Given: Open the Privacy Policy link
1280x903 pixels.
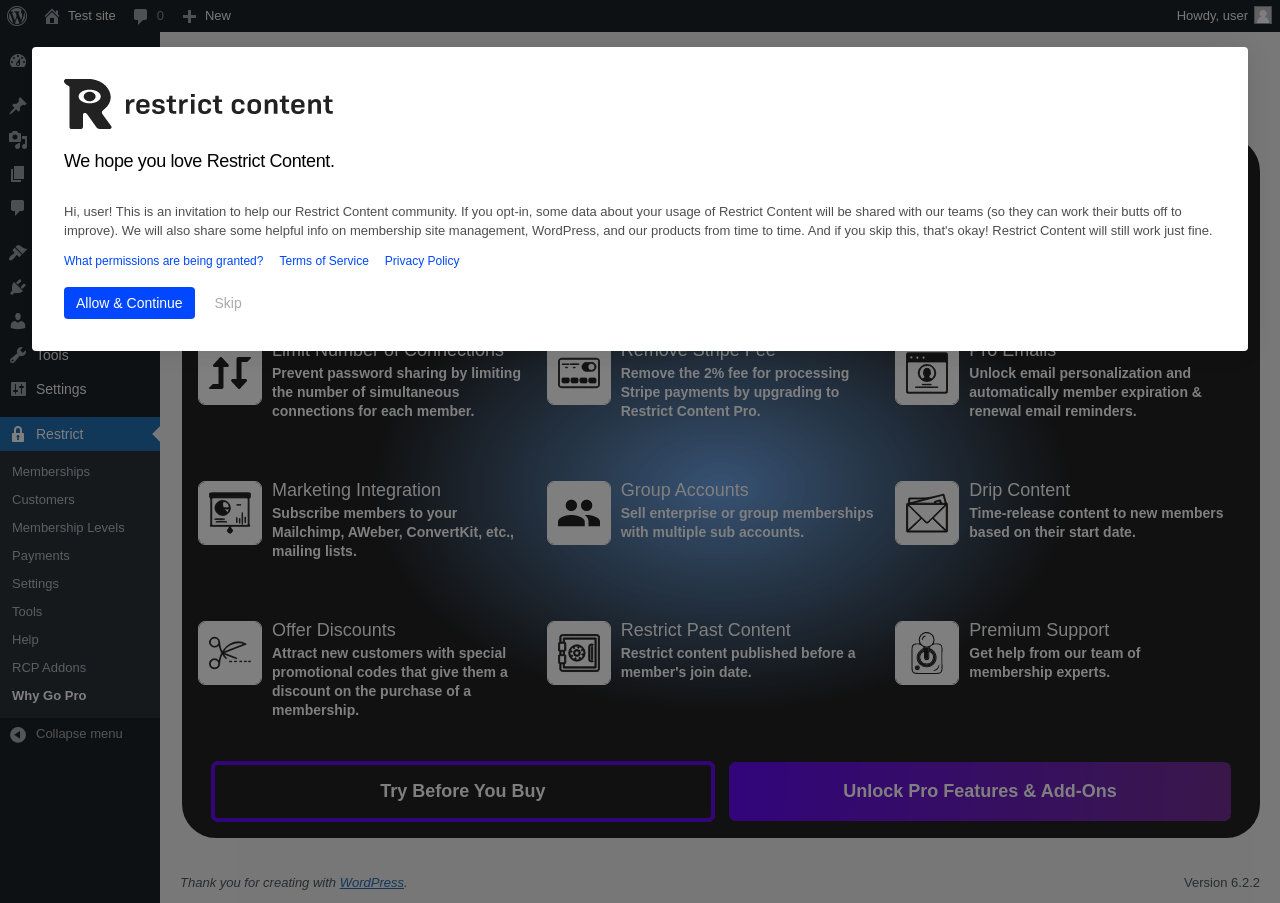Looking at the screenshot, I should click(422, 261).
